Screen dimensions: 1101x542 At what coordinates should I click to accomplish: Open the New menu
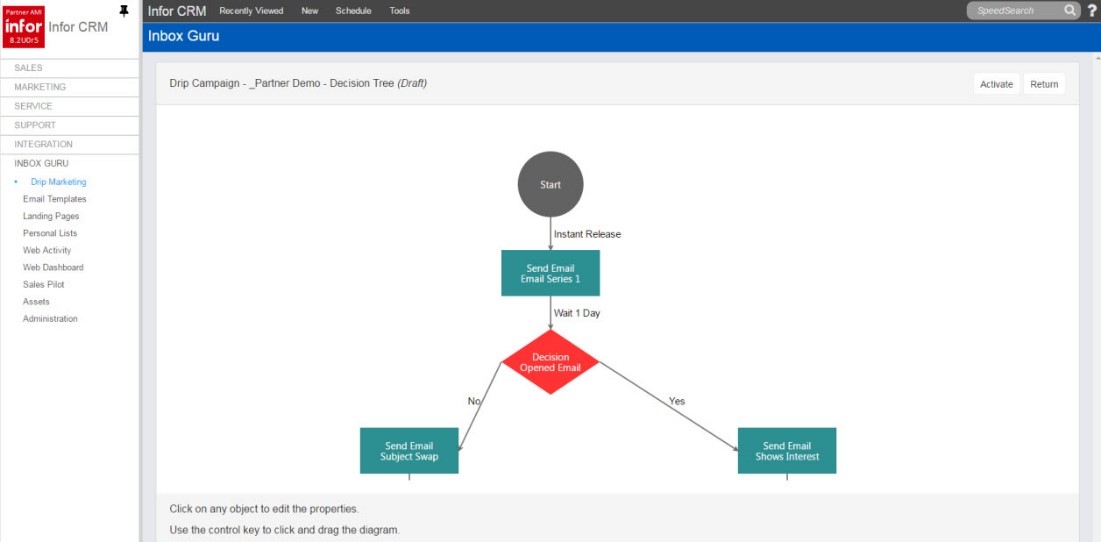point(310,11)
